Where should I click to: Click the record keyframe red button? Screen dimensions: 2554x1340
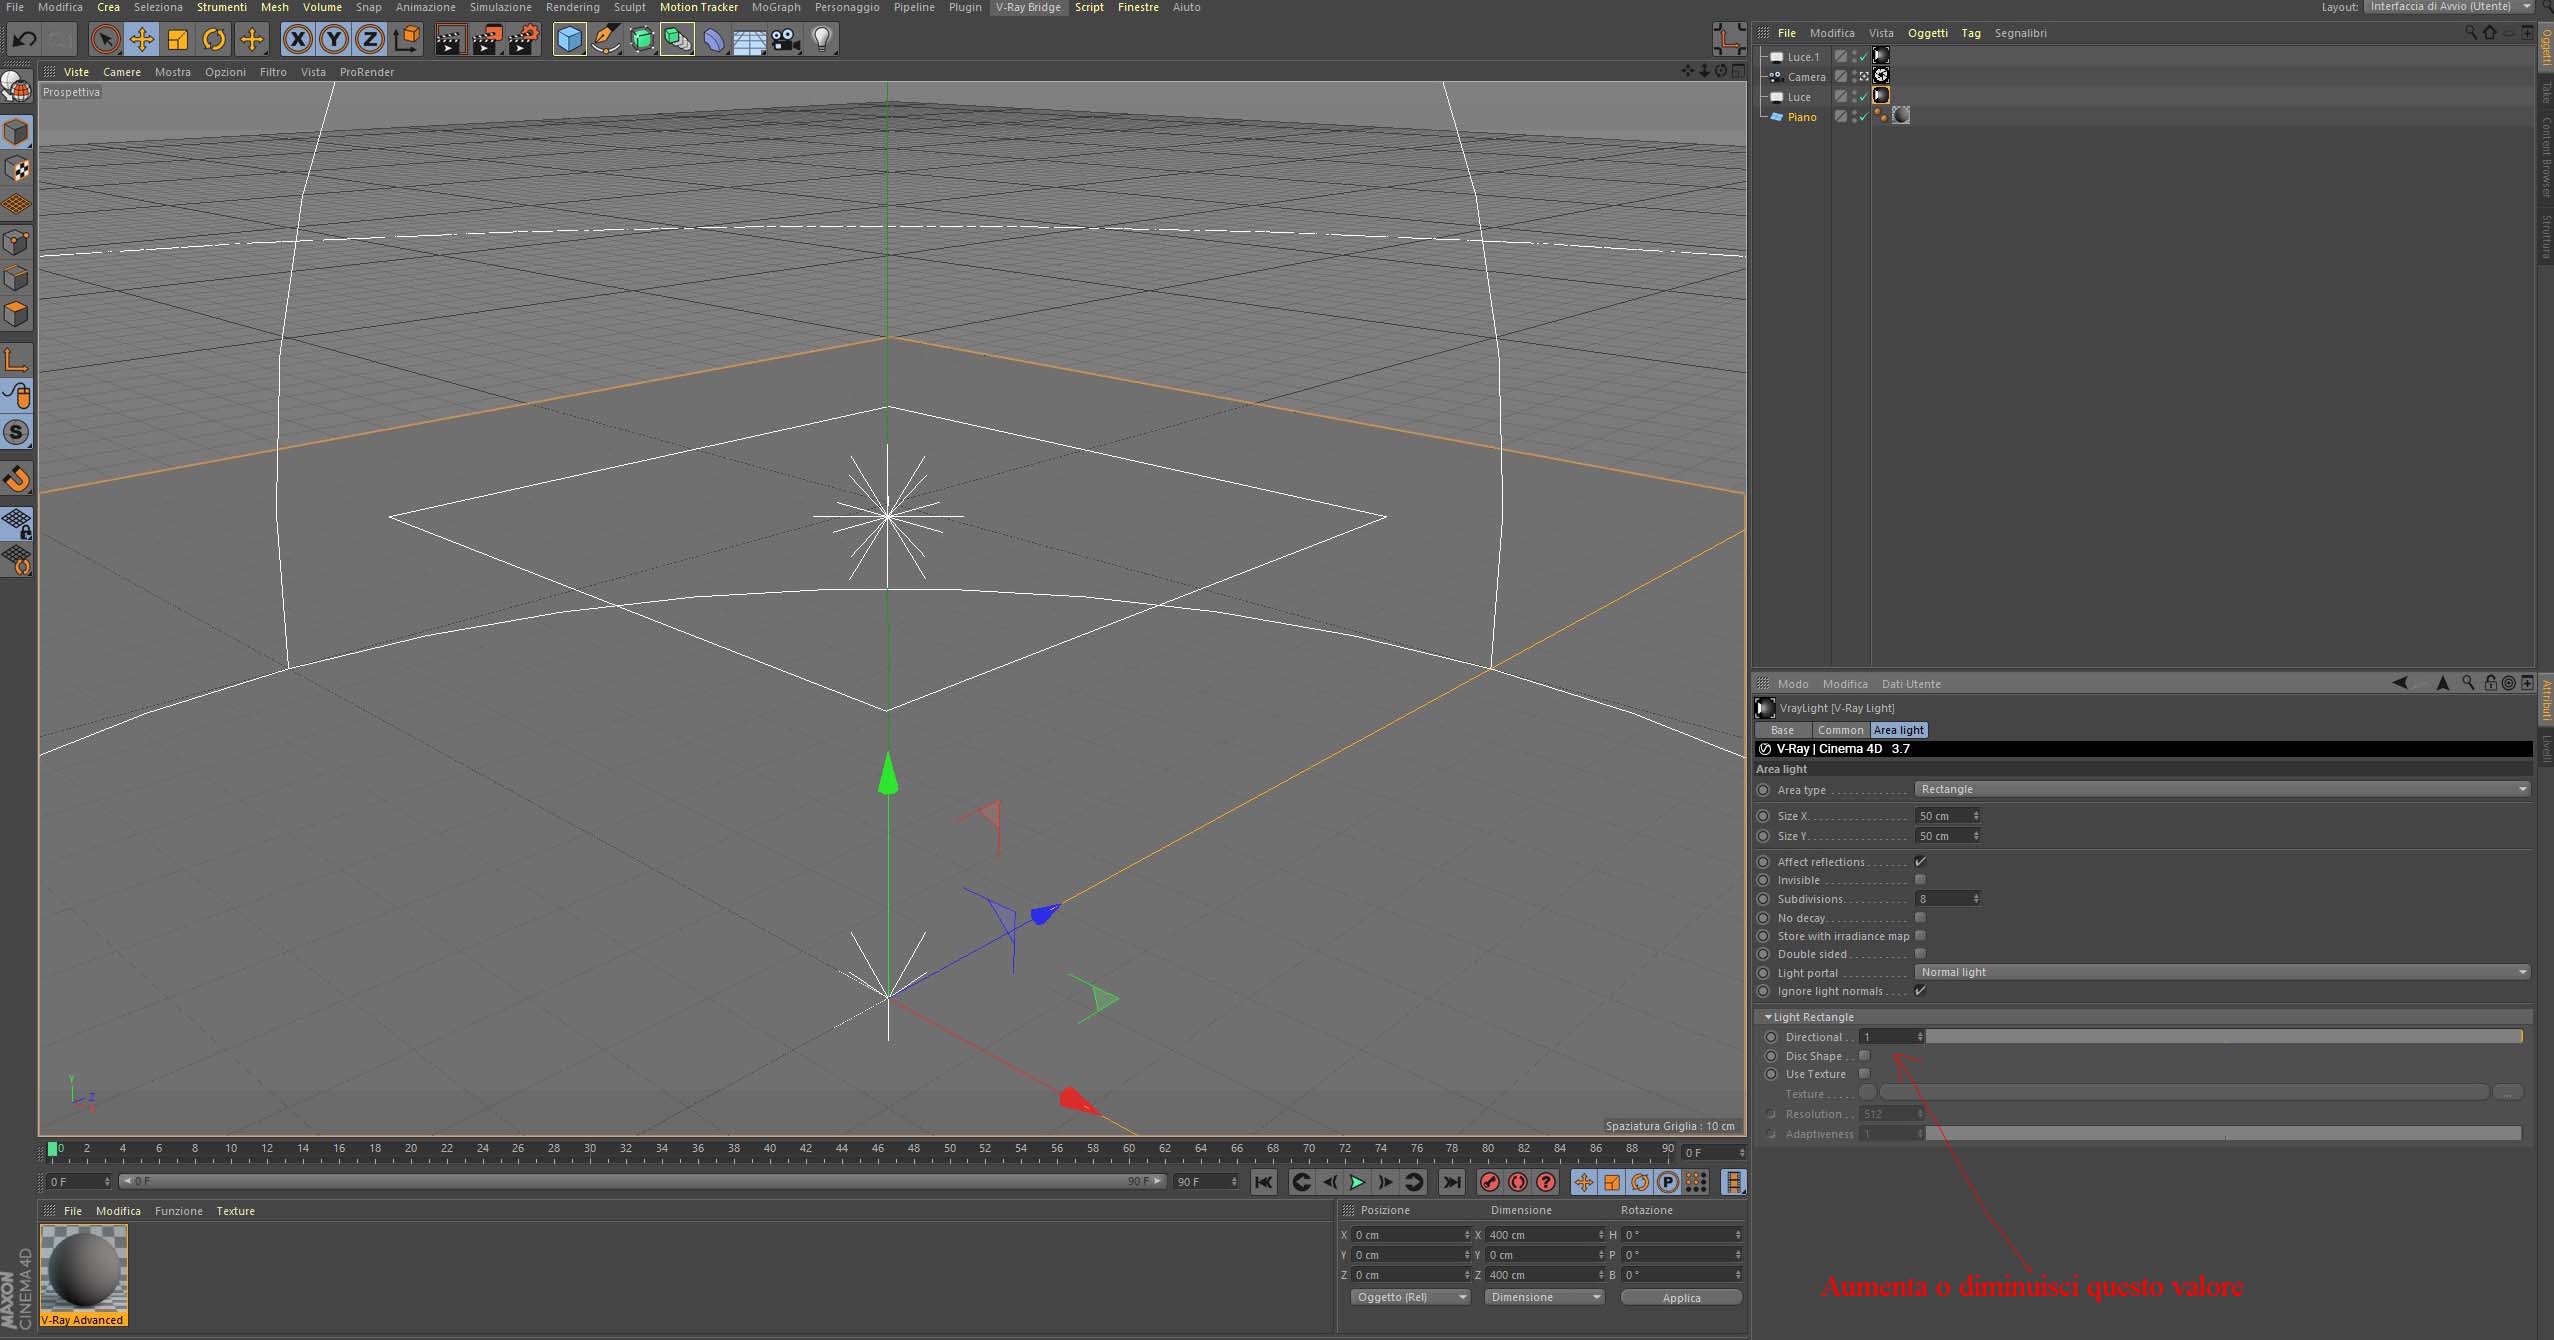tap(1490, 1182)
